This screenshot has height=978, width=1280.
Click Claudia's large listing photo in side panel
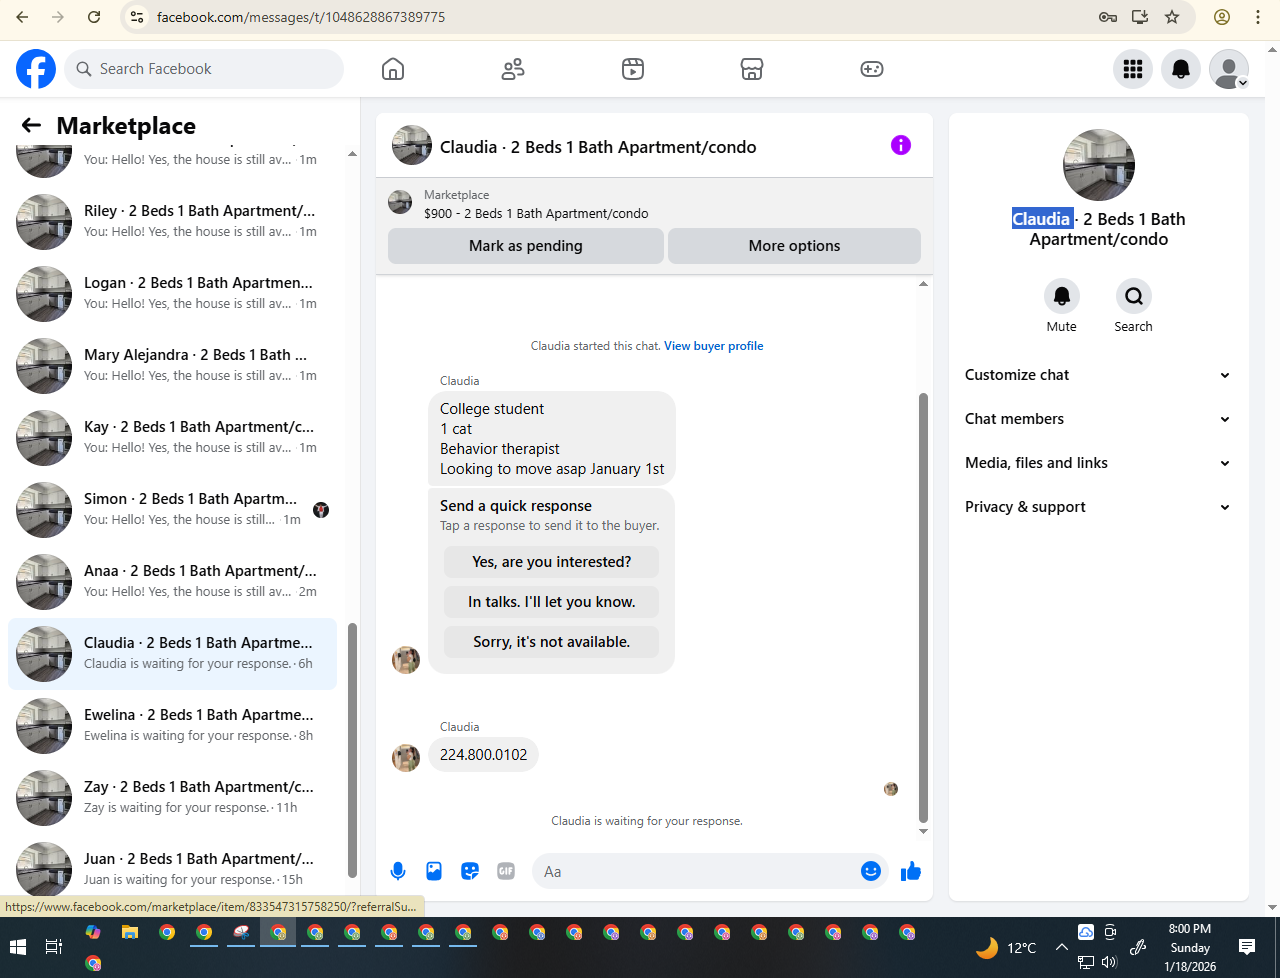tap(1099, 165)
